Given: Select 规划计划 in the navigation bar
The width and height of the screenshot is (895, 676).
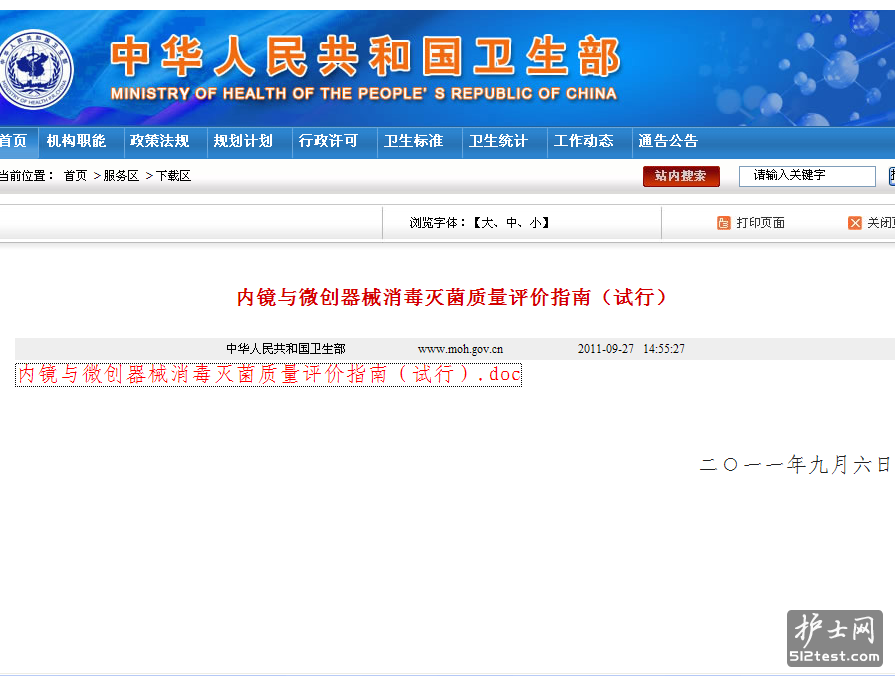Looking at the screenshot, I should pos(243,141).
